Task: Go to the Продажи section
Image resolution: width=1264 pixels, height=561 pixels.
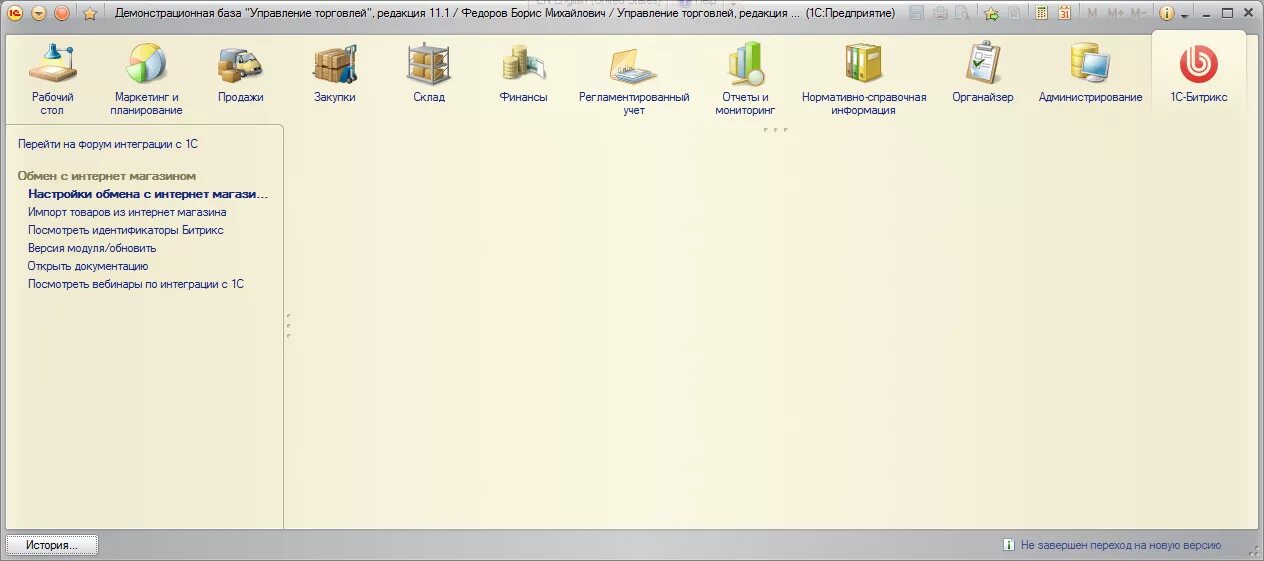Action: click(240, 74)
